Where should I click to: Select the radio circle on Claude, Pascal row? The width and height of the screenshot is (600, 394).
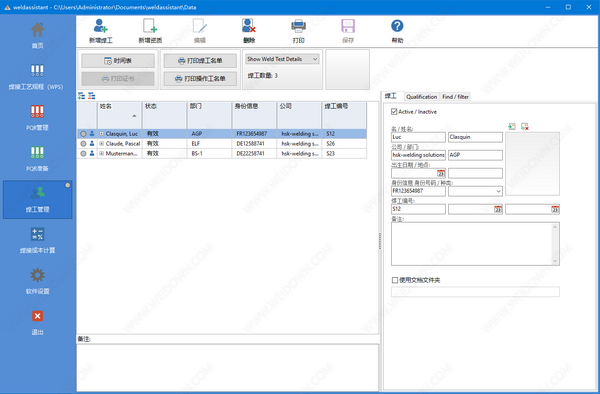(x=83, y=143)
